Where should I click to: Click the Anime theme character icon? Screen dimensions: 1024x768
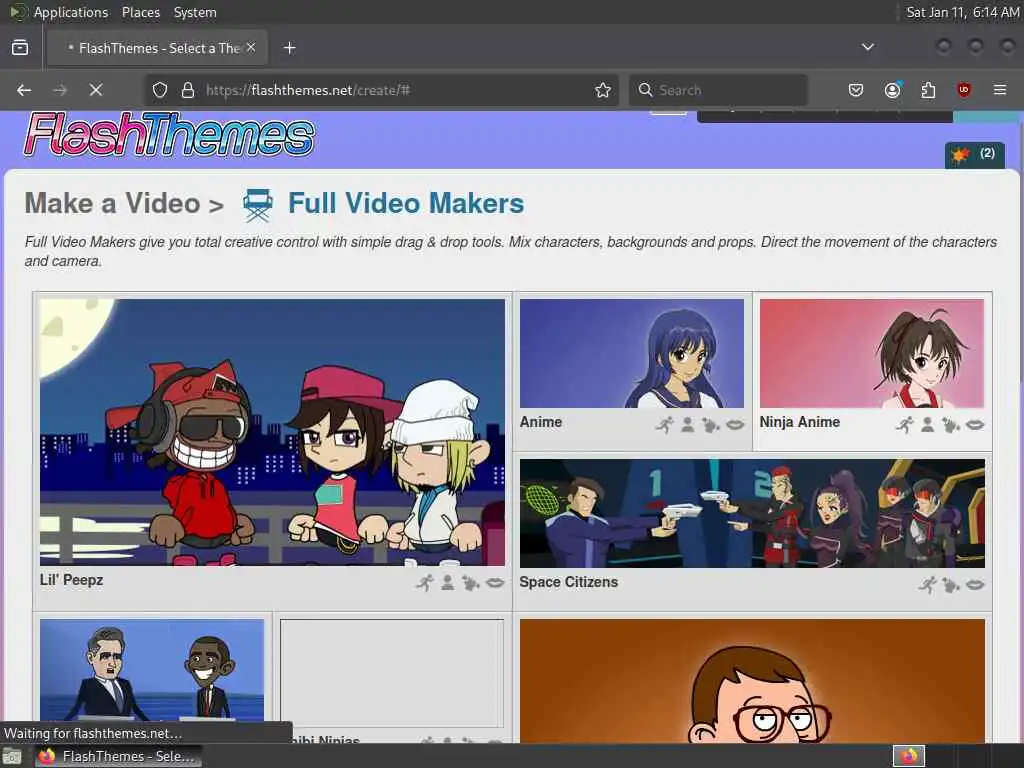(x=688, y=425)
